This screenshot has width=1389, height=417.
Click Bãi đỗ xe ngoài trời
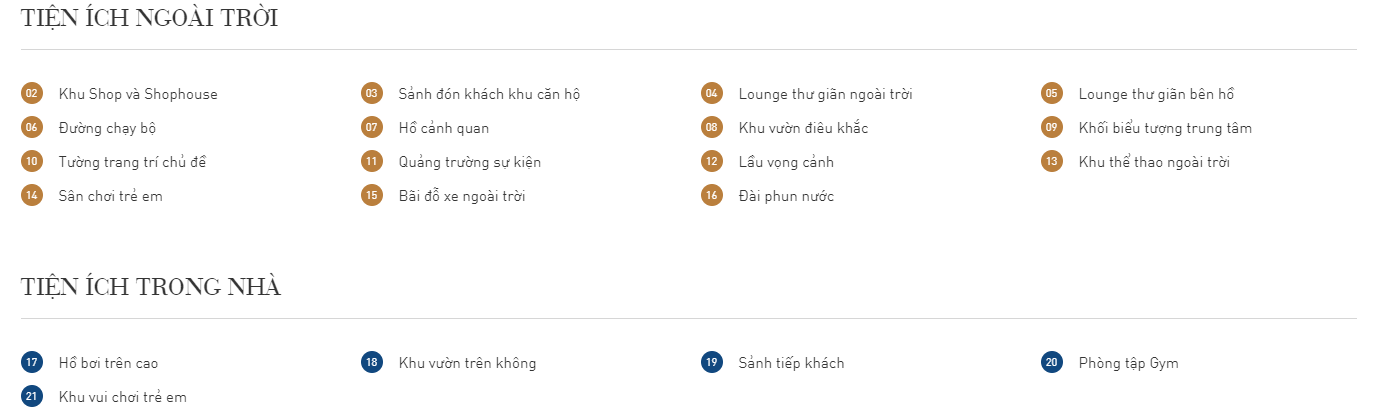(x=462, y=196)
